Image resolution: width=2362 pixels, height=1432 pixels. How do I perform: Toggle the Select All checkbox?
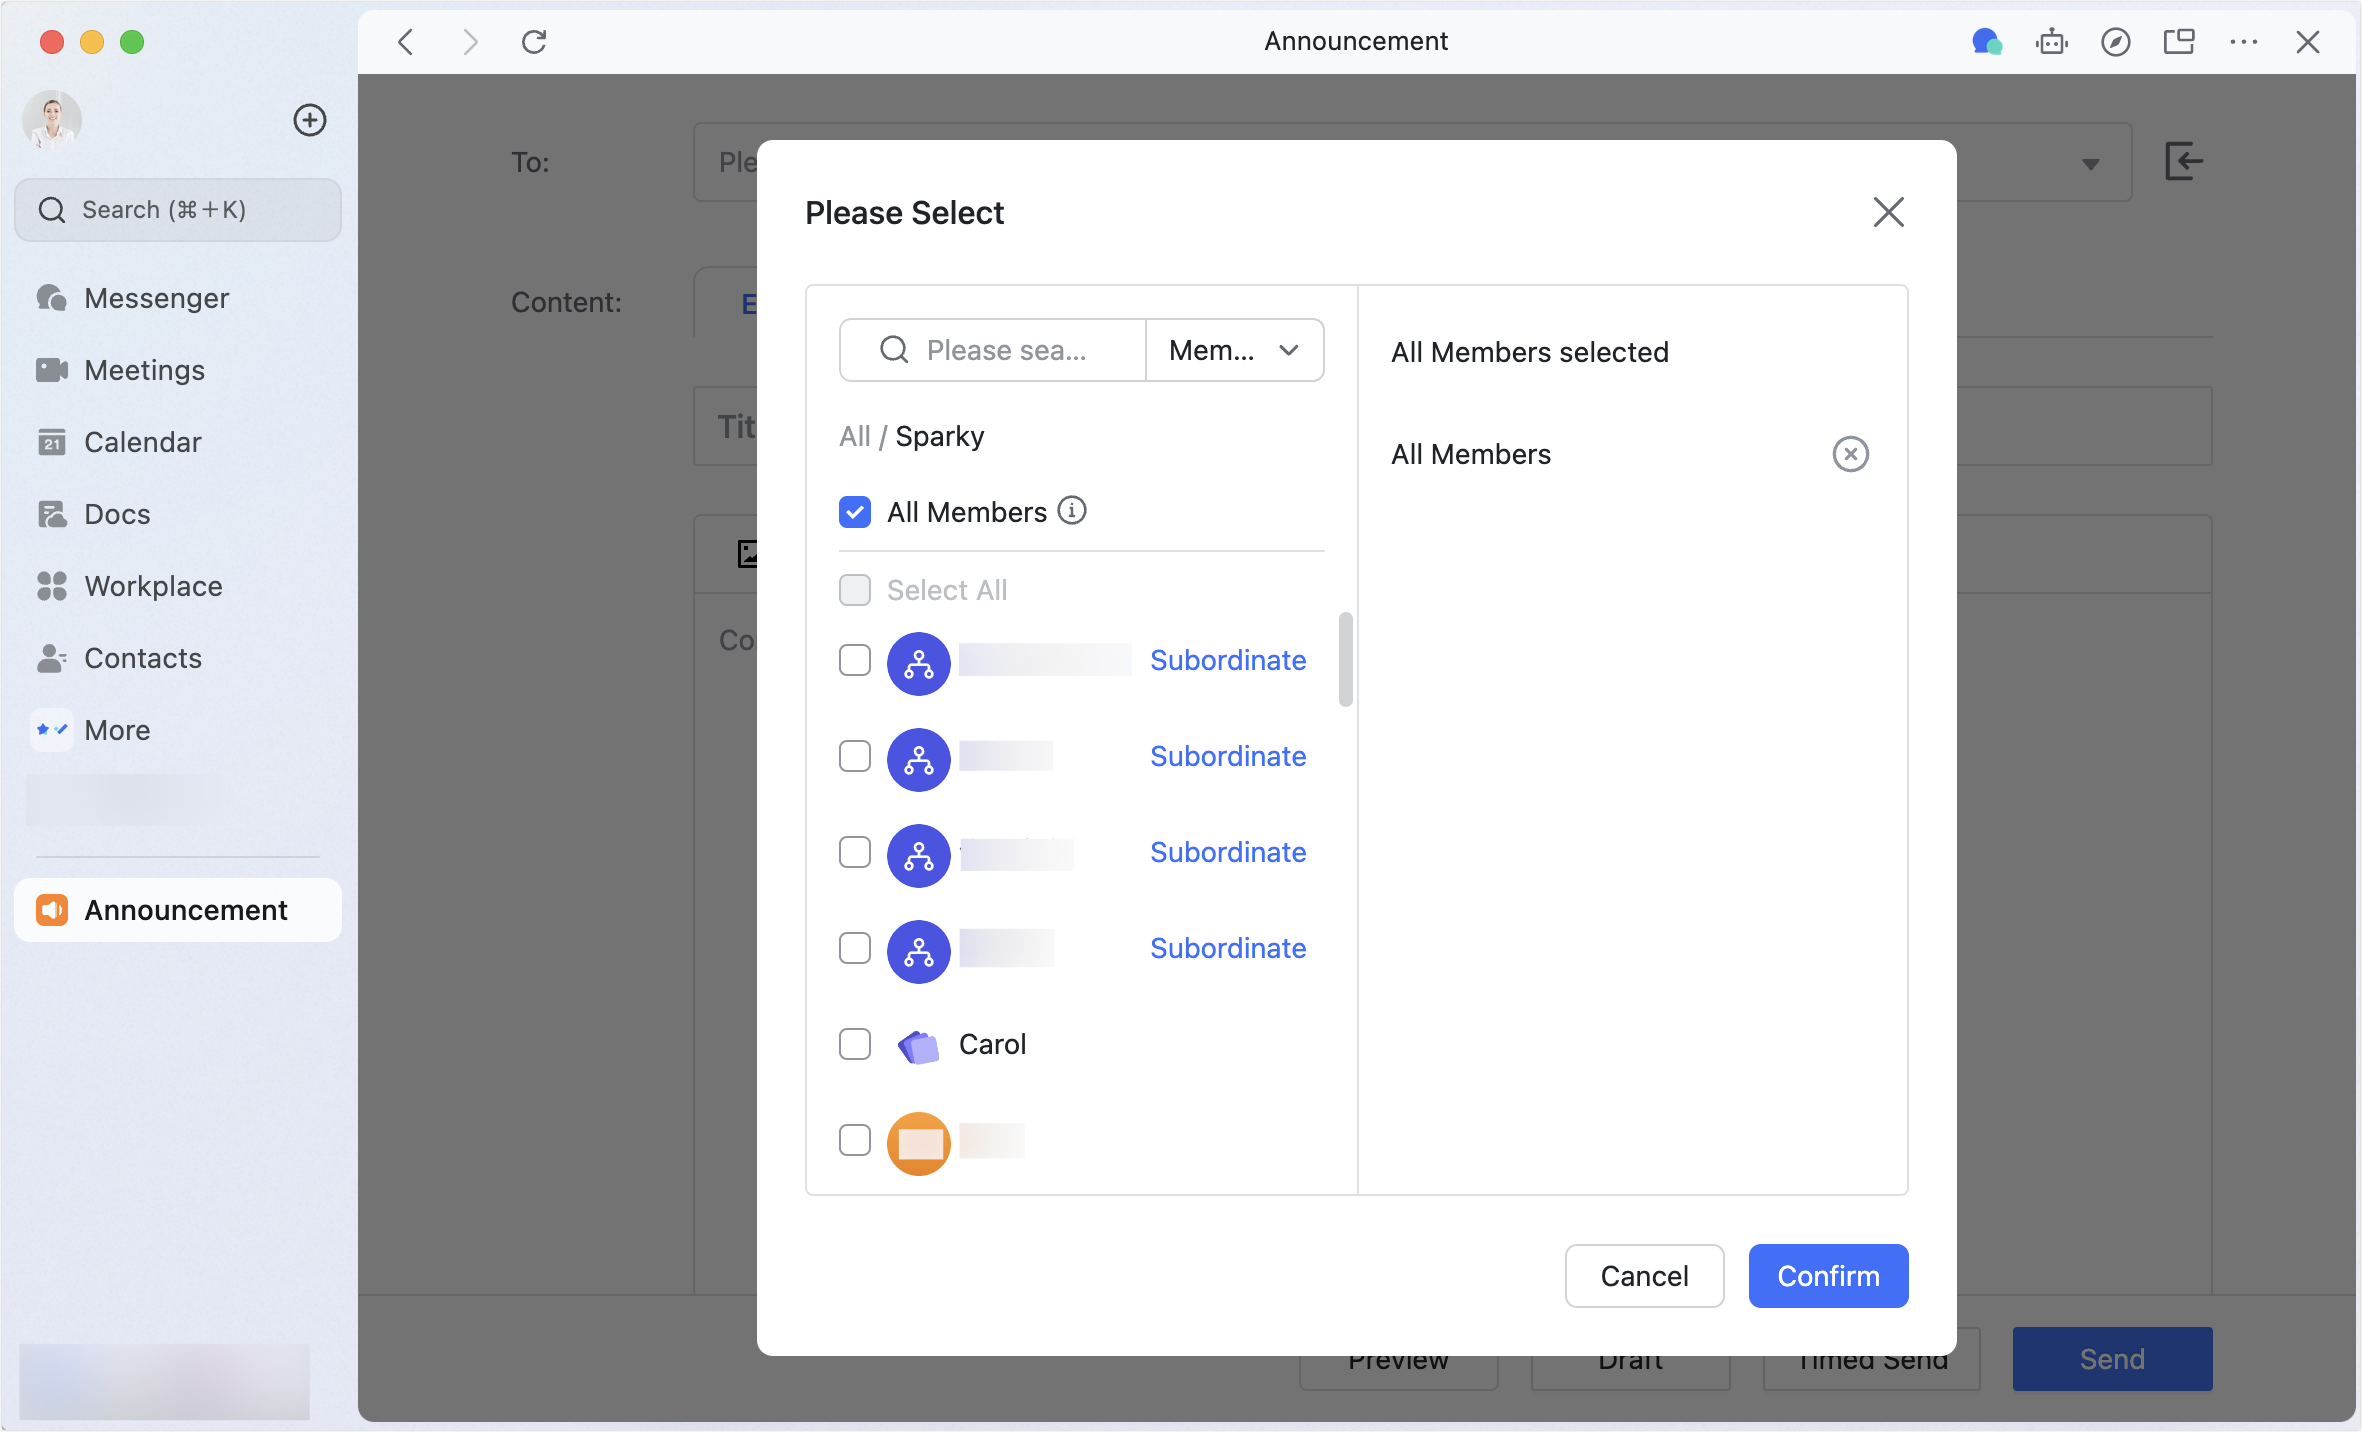click(855, 590)
